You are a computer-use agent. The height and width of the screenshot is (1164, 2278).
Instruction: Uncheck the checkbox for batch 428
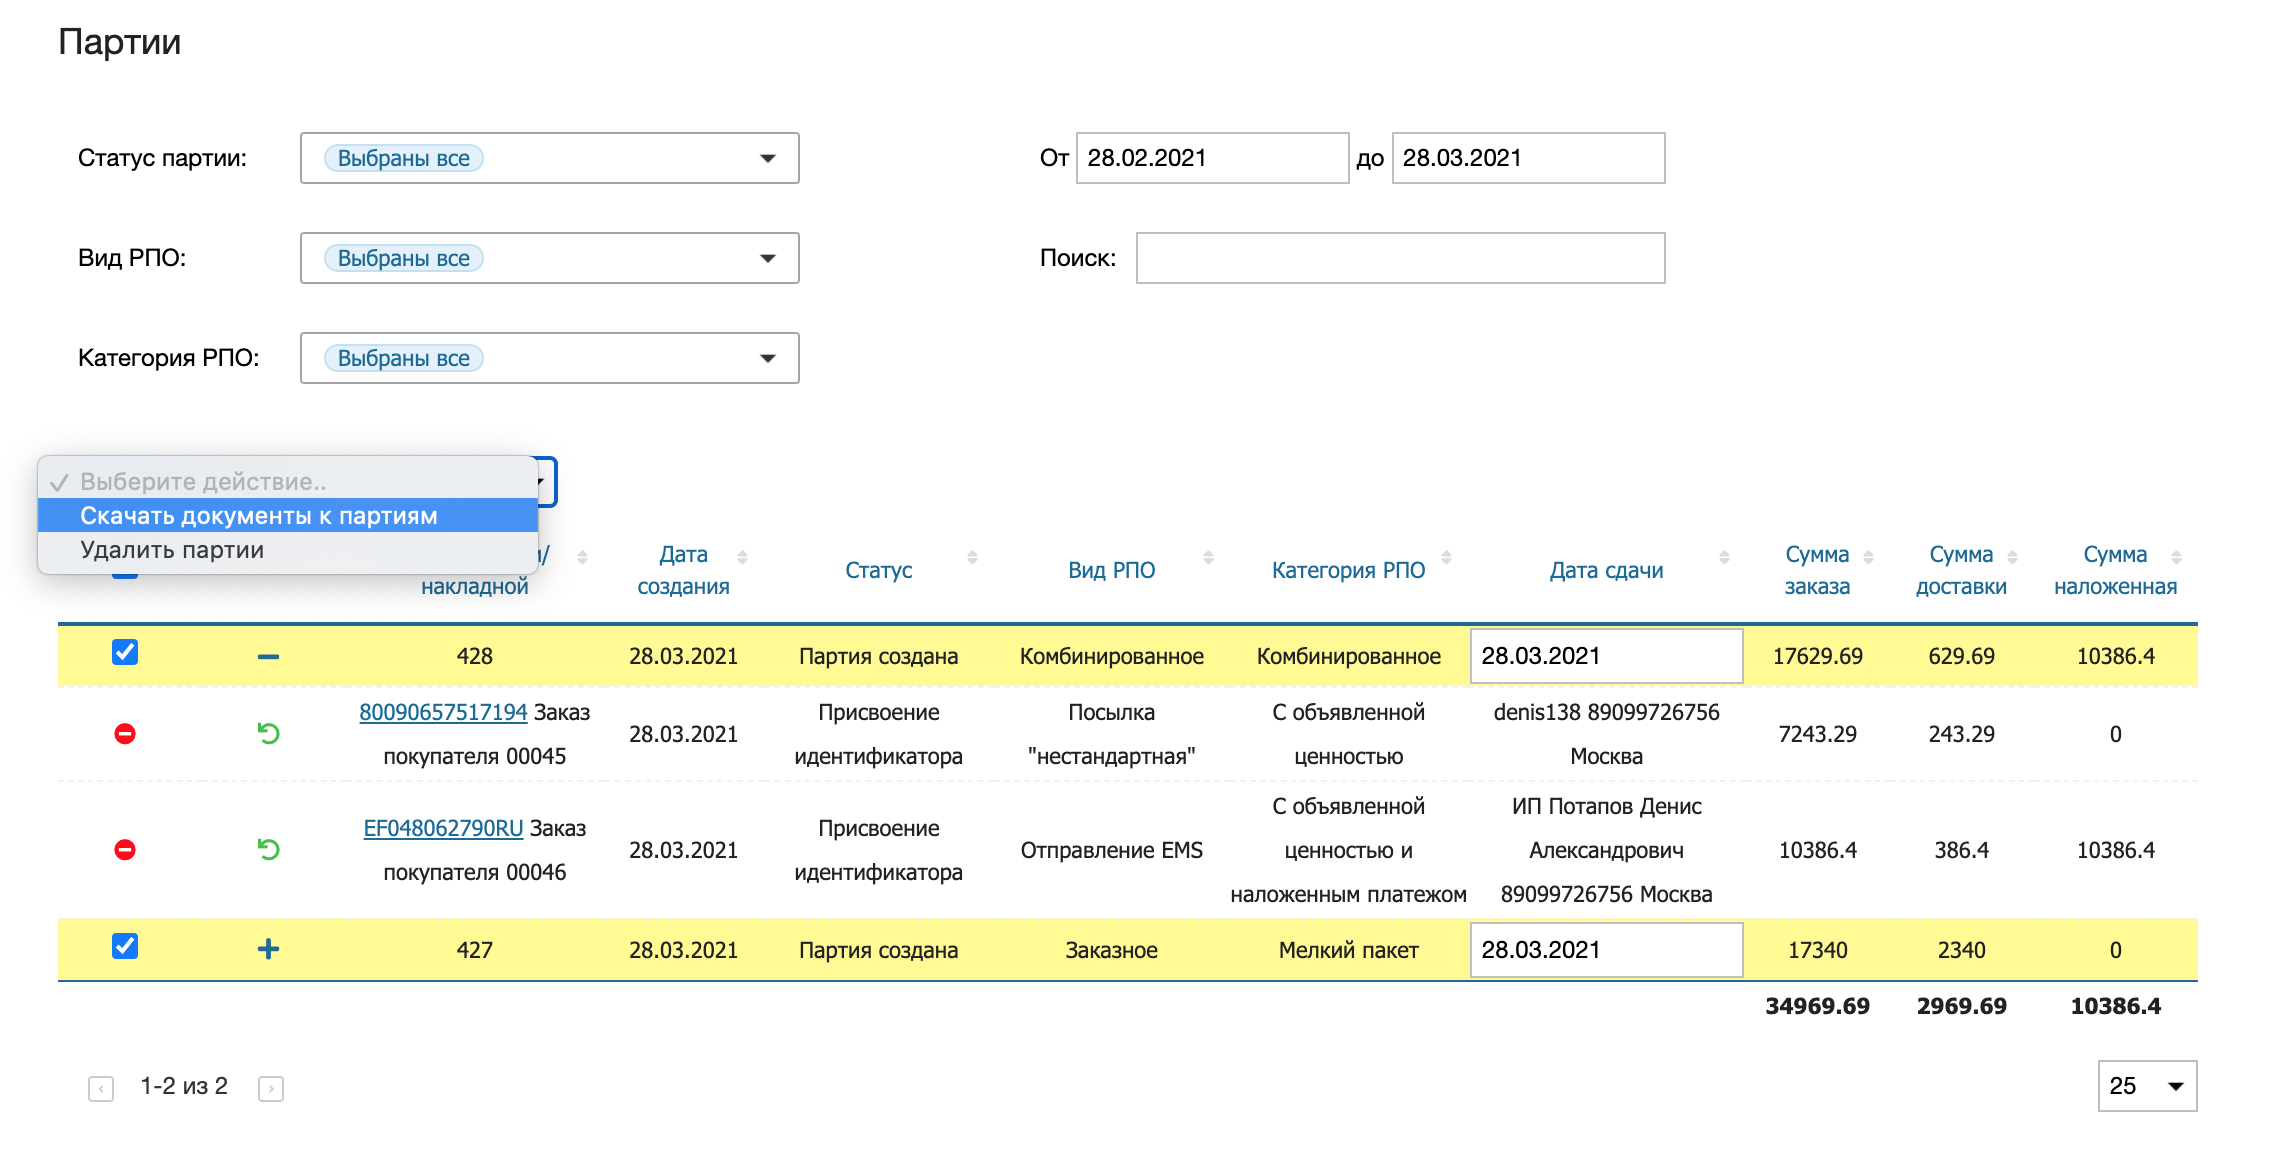pyautogui.click(x=125, y=653)
